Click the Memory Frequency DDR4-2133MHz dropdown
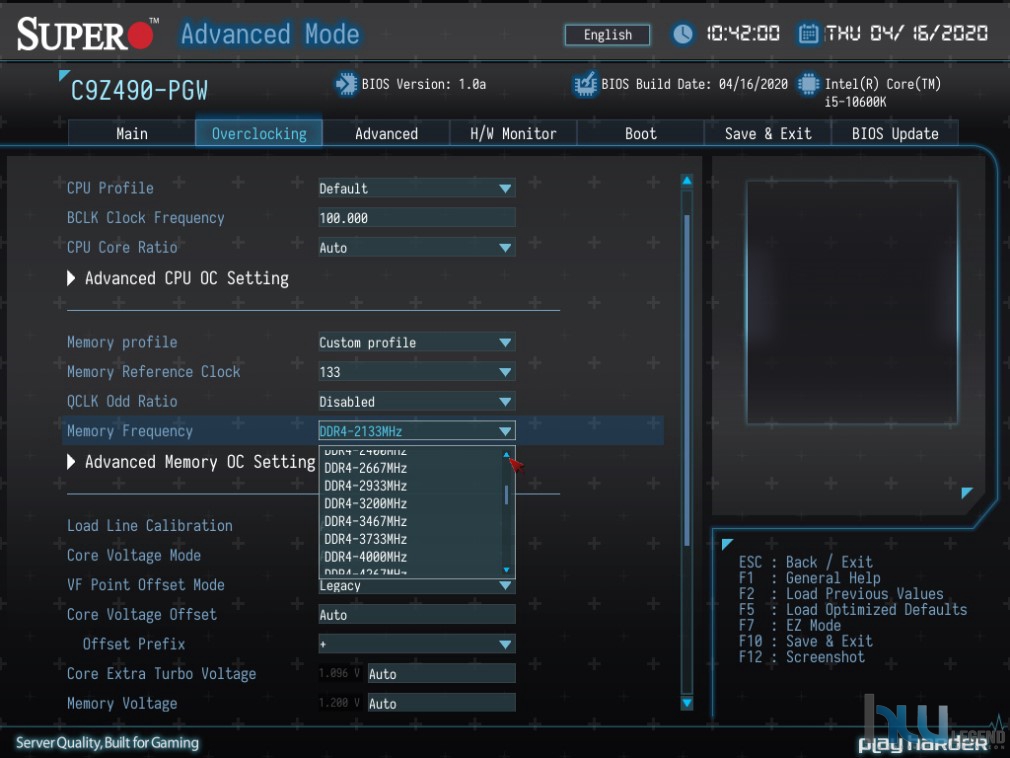This screenshot has height=758, width=1010. pyautogui.click(x=417, y=431)
